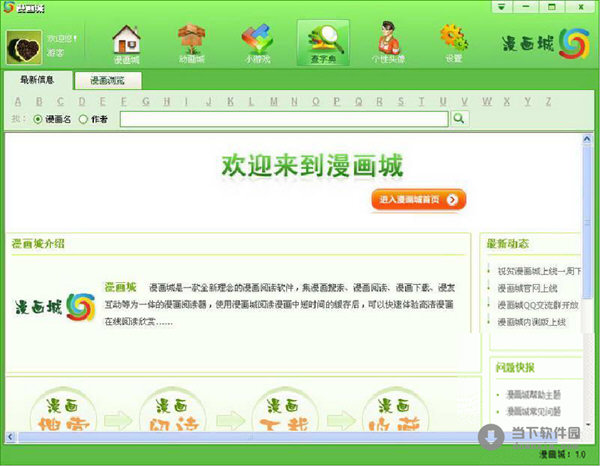Open news item 漫画城QQ交流群开放
Viewport: 600px width, 466px height.
coord(538,305)
